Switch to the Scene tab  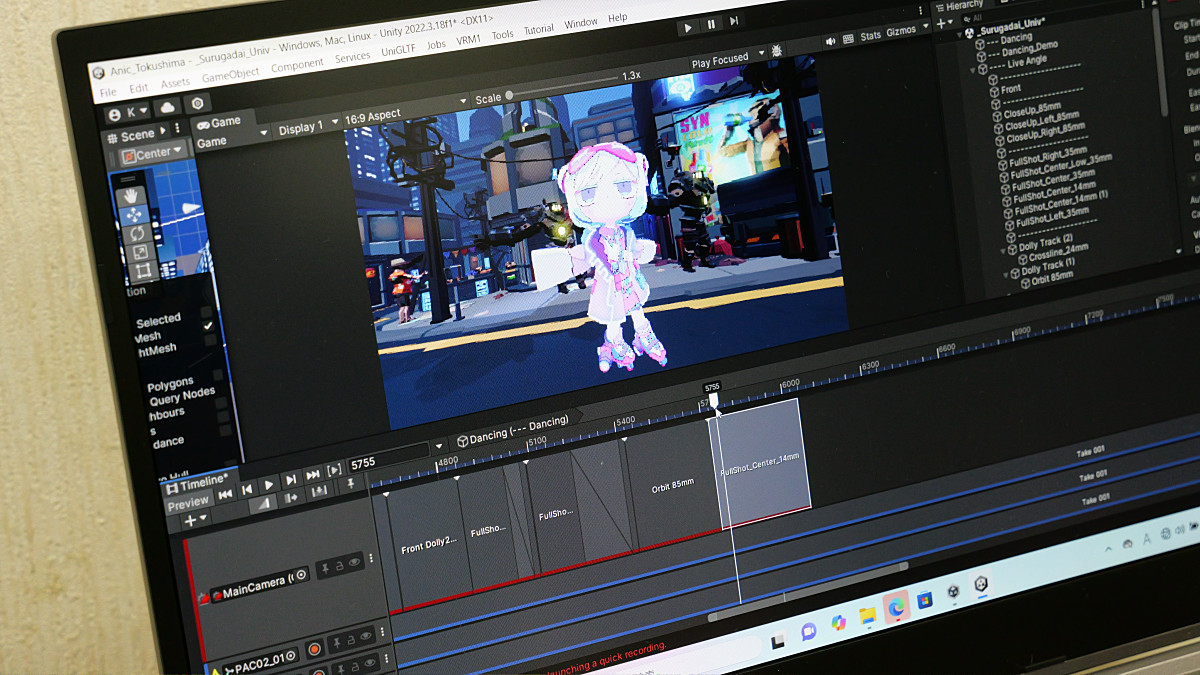(137, 134)
